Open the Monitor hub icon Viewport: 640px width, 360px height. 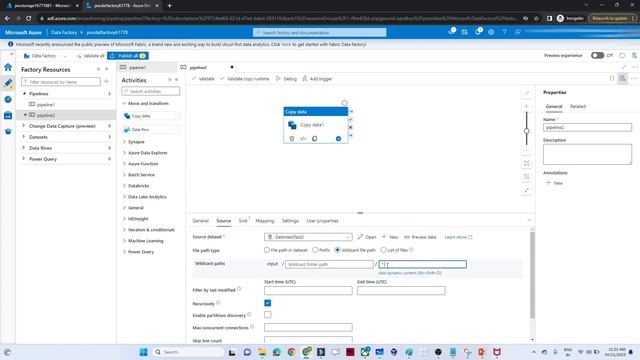tap(8, 99)
